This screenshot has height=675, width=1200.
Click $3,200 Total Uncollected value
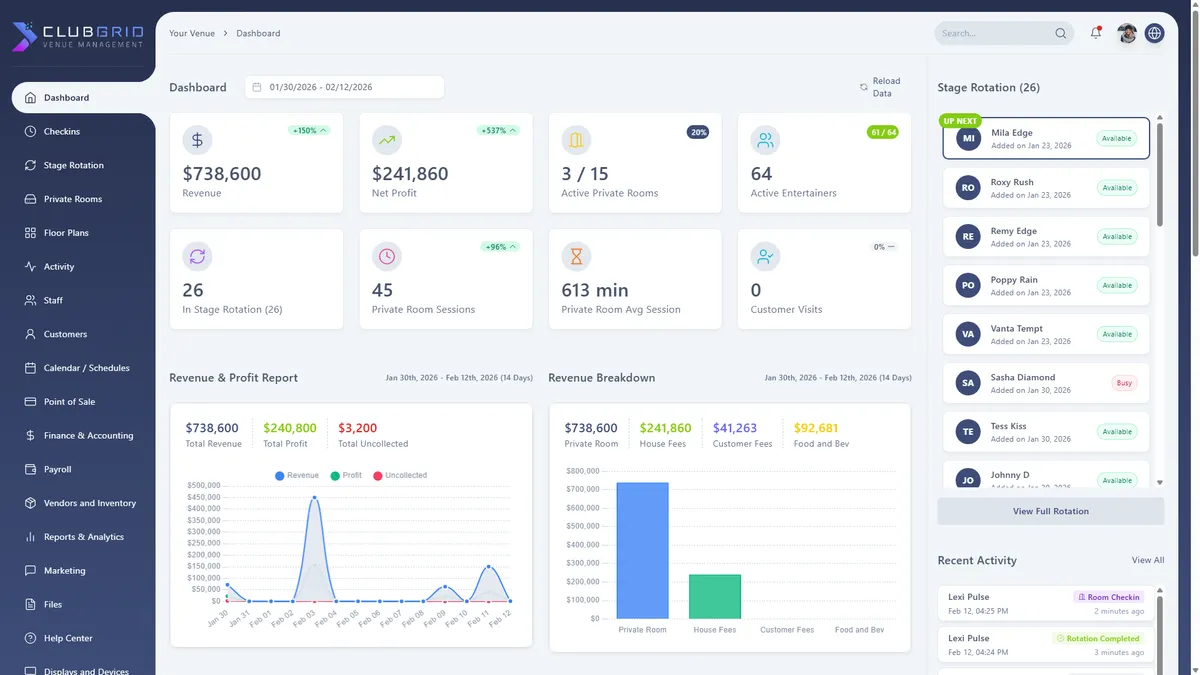(358, 428)
